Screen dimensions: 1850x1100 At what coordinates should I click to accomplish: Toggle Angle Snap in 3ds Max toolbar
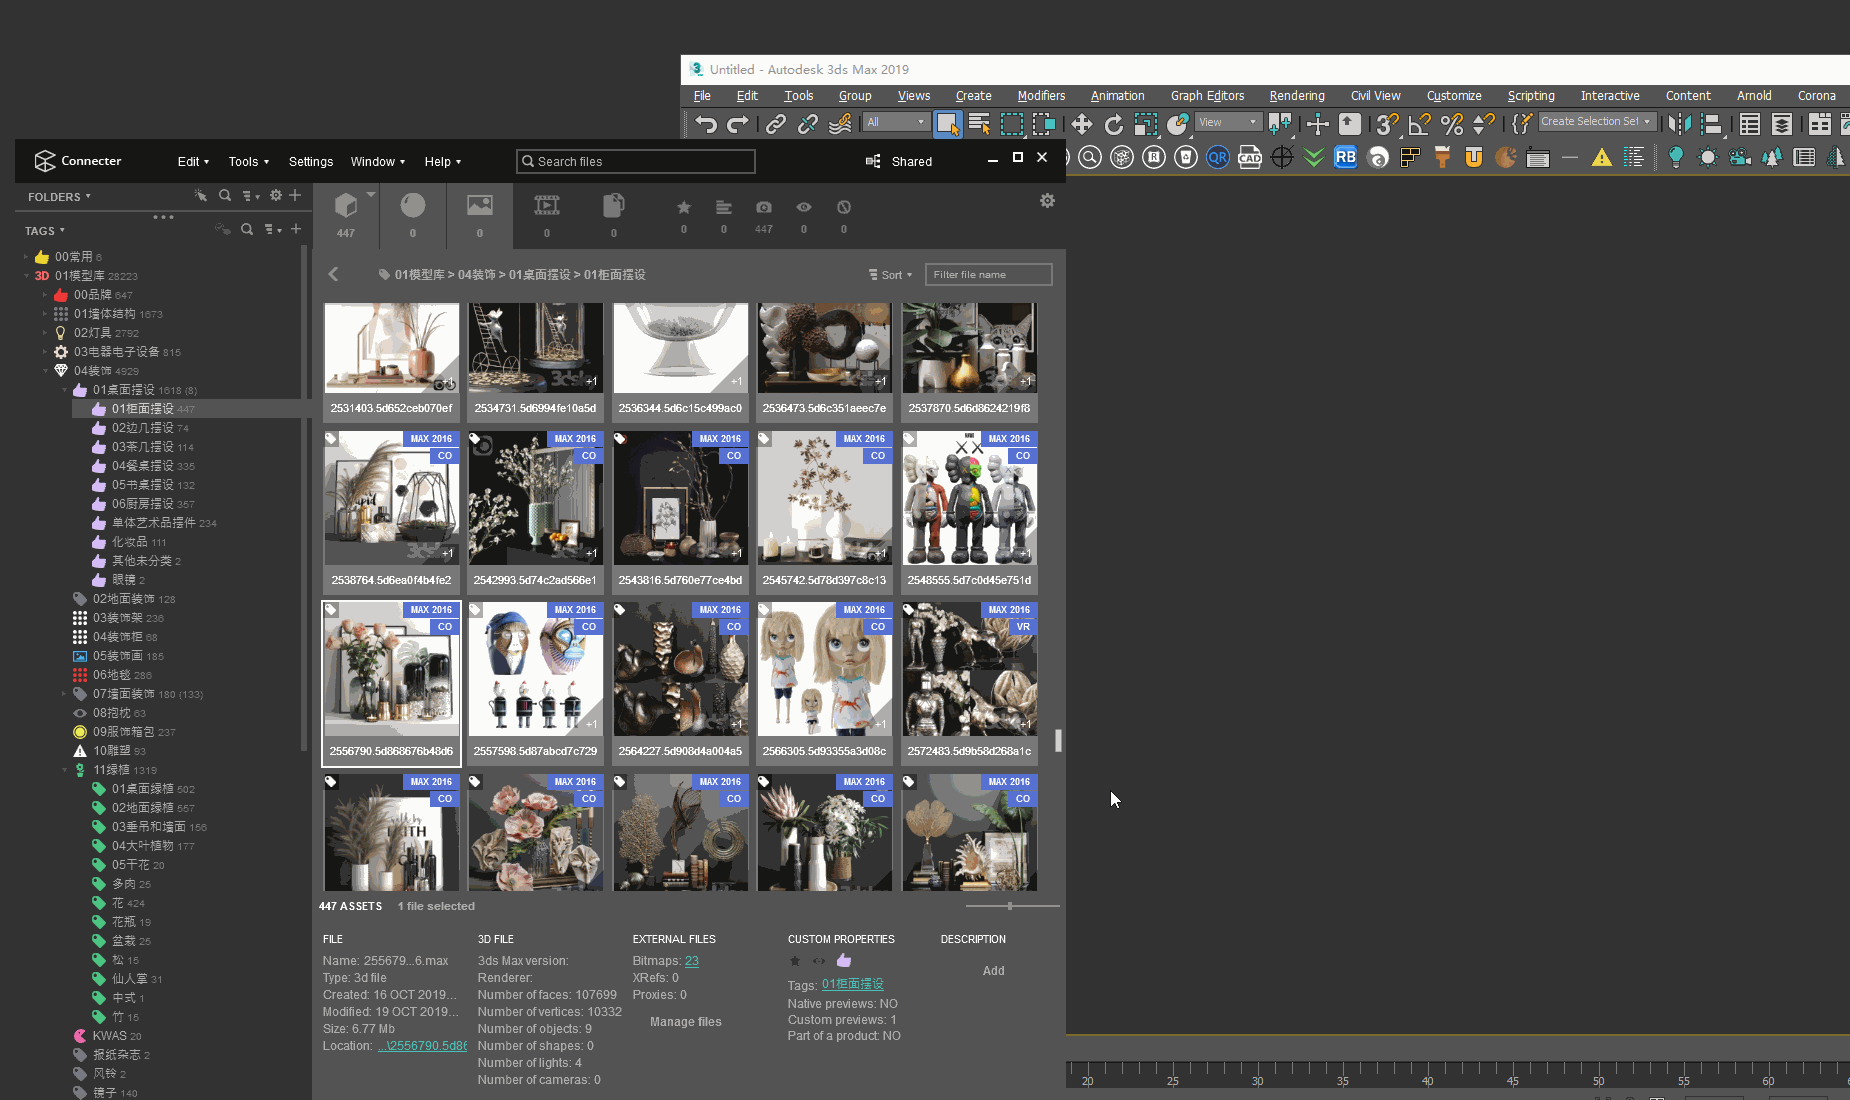click(x=1419, y=124)
